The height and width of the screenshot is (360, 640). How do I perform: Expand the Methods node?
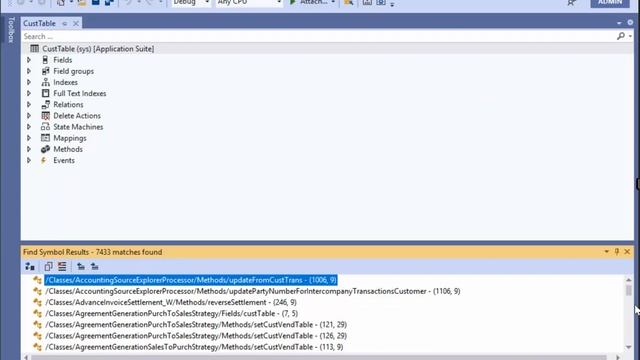click(29, 149)
